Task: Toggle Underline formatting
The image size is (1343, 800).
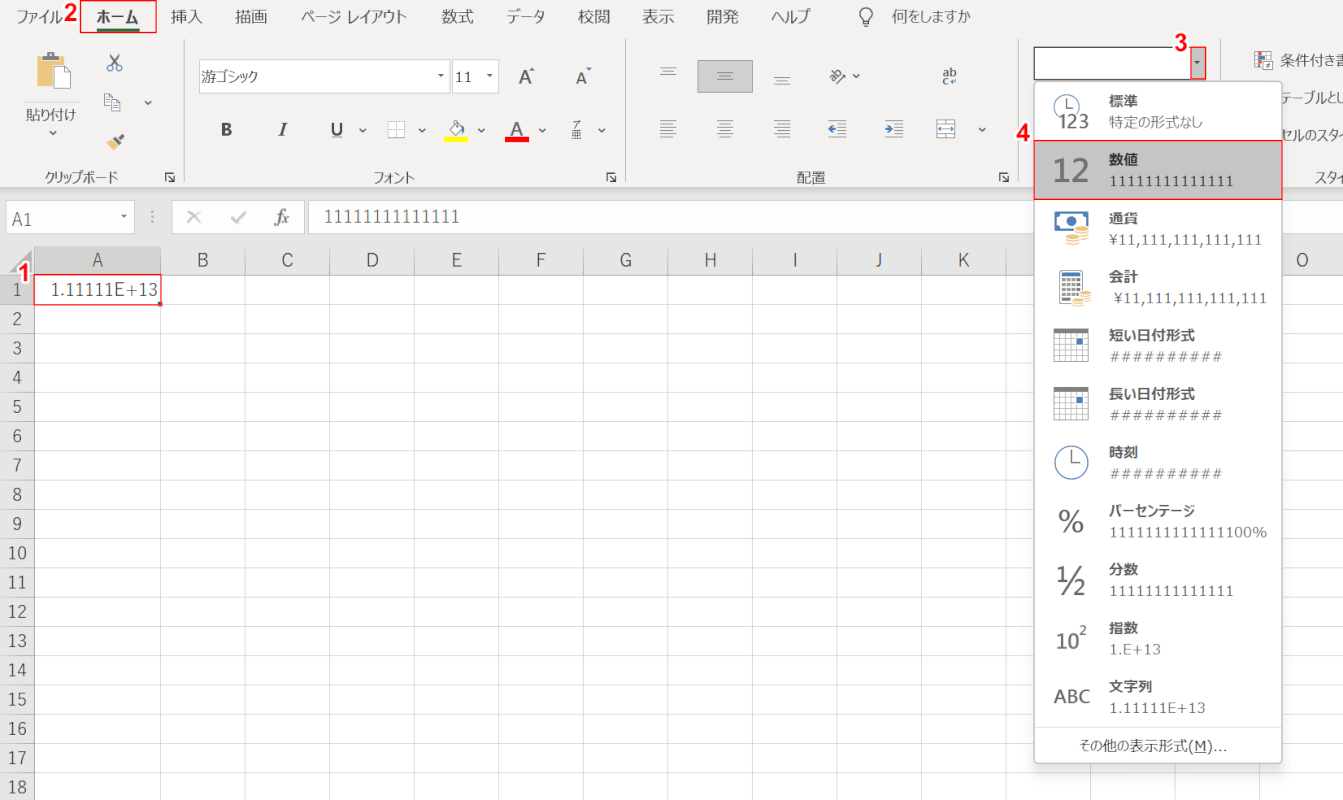Action: (x=337, y=130)
